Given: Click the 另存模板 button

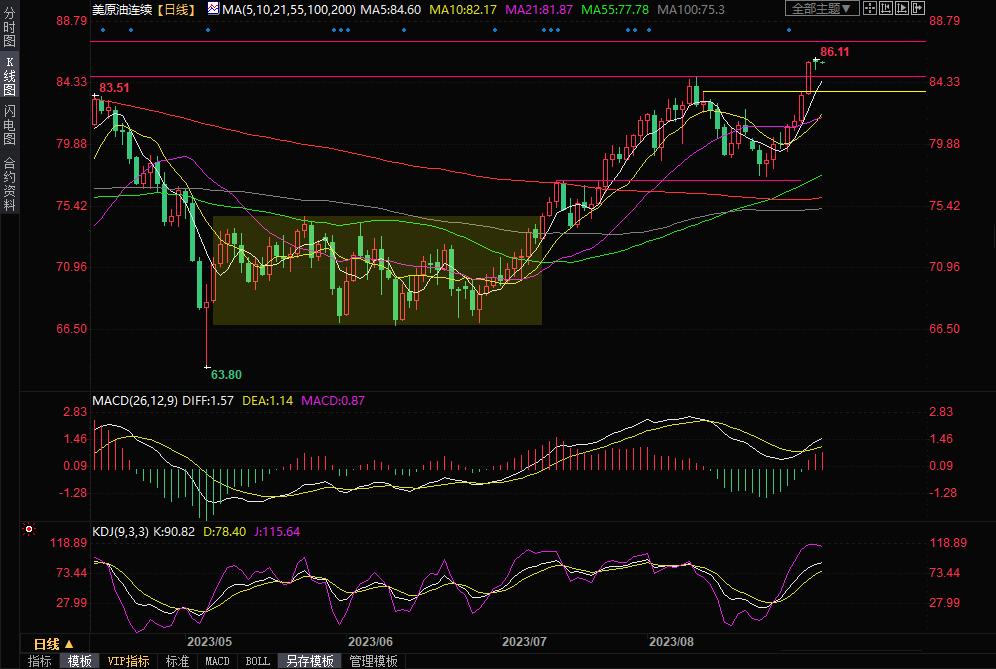Looking at the screenshot, I should pos(309,661).
